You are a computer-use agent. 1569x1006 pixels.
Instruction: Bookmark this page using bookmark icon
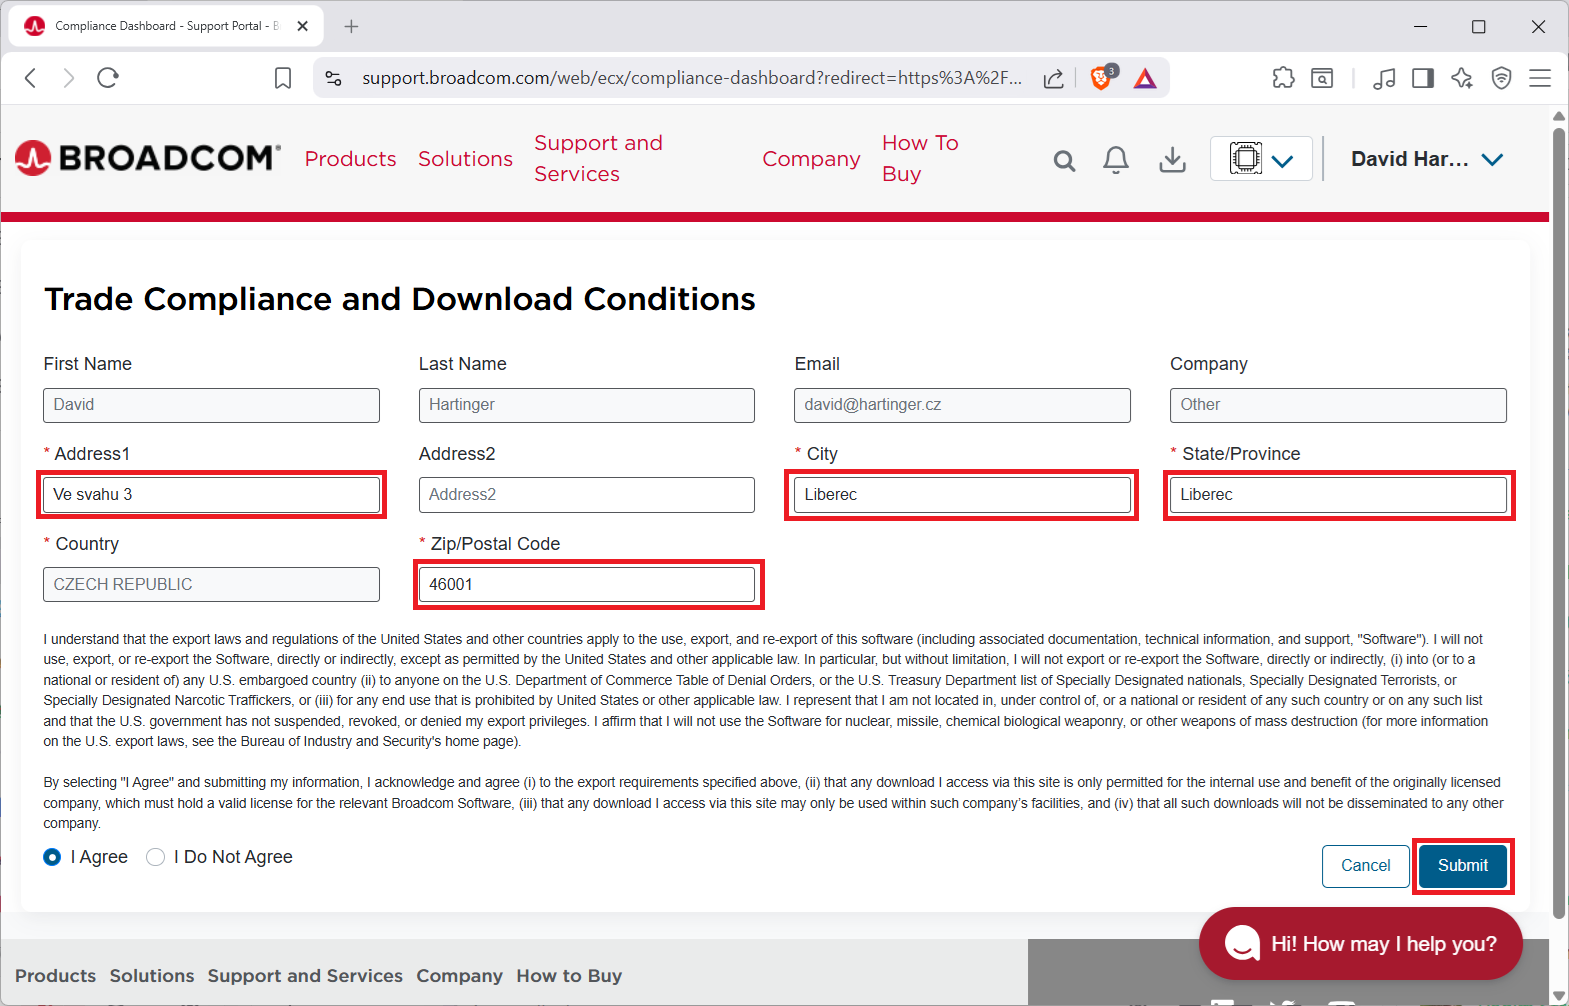click(283, 78)
